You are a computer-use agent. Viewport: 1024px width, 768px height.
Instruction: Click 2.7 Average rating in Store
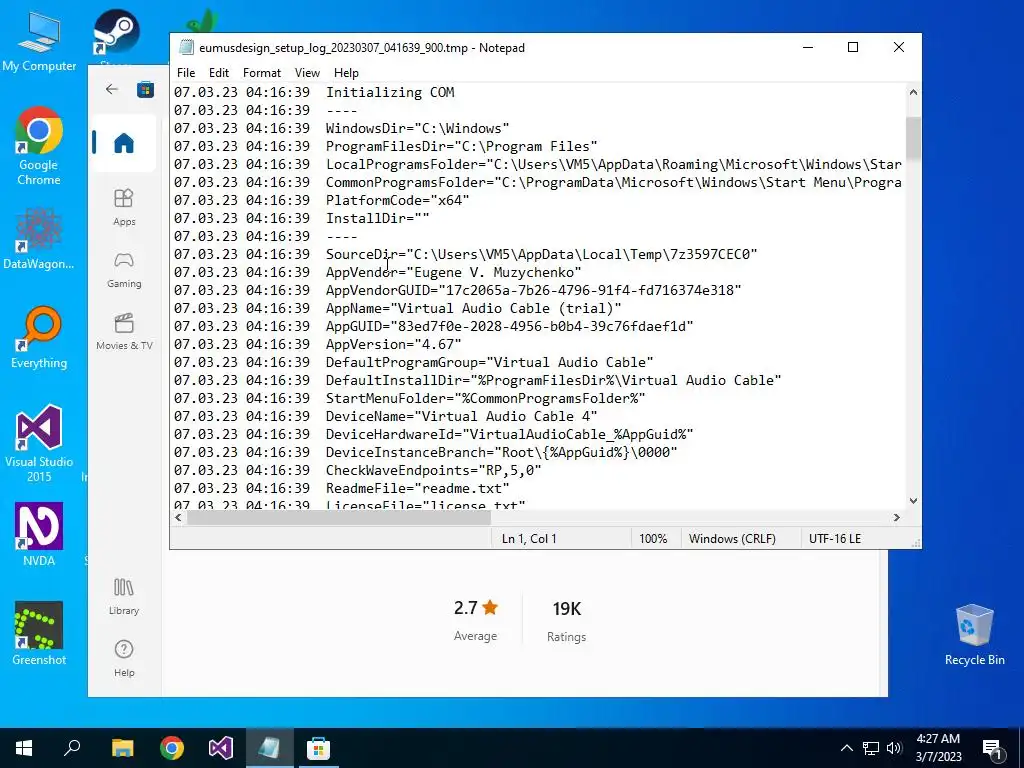pos(475,620)
